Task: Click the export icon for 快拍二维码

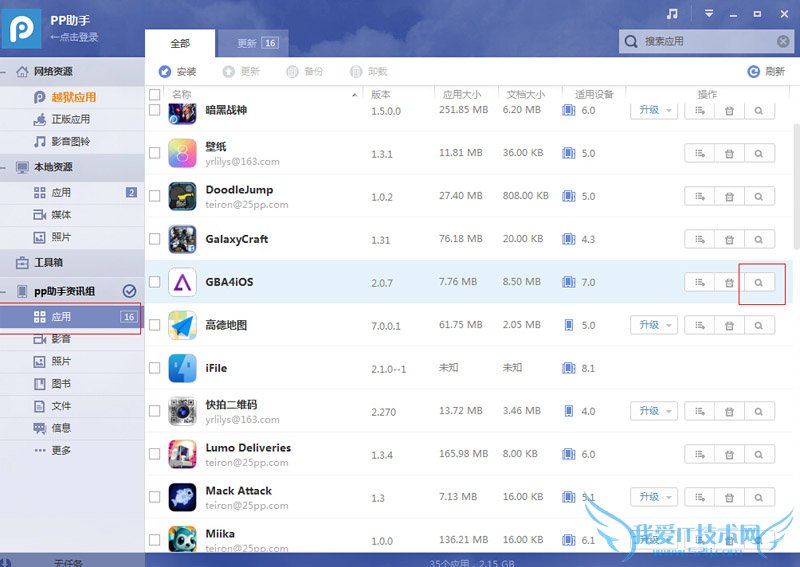Action: [699, 411]
